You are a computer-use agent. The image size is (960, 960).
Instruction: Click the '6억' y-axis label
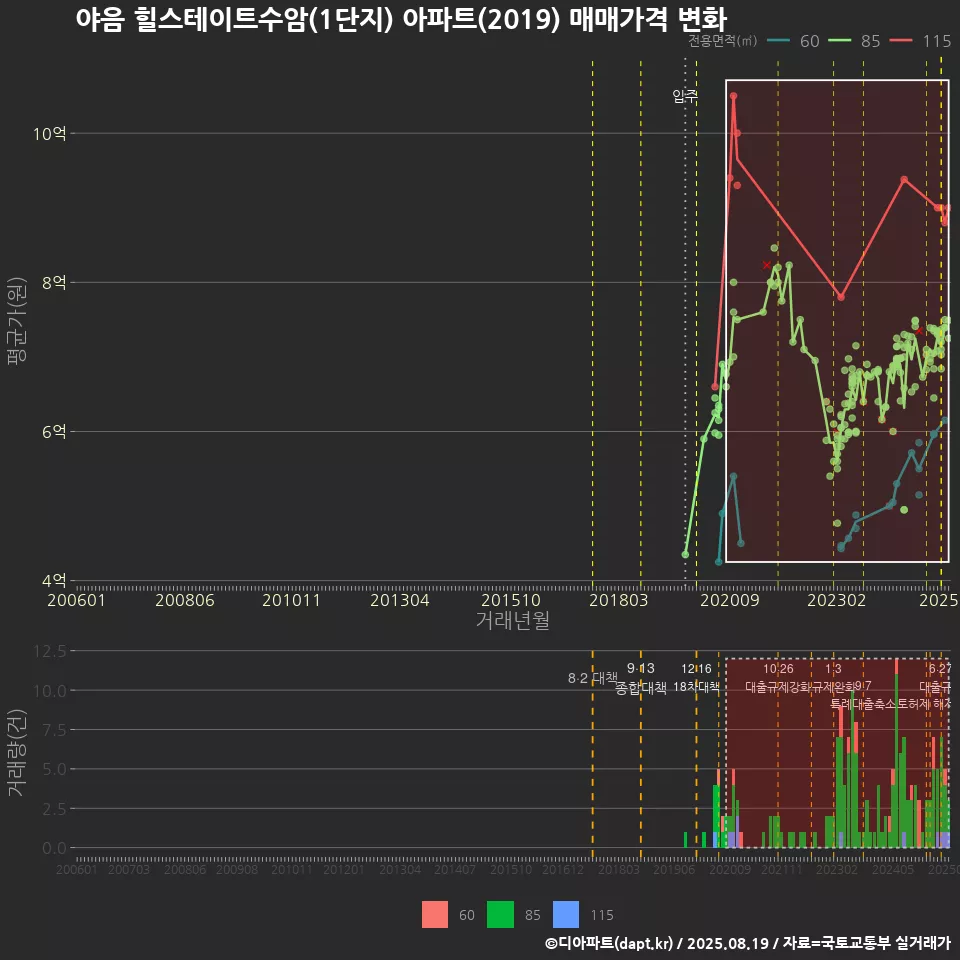coord(54,432)
